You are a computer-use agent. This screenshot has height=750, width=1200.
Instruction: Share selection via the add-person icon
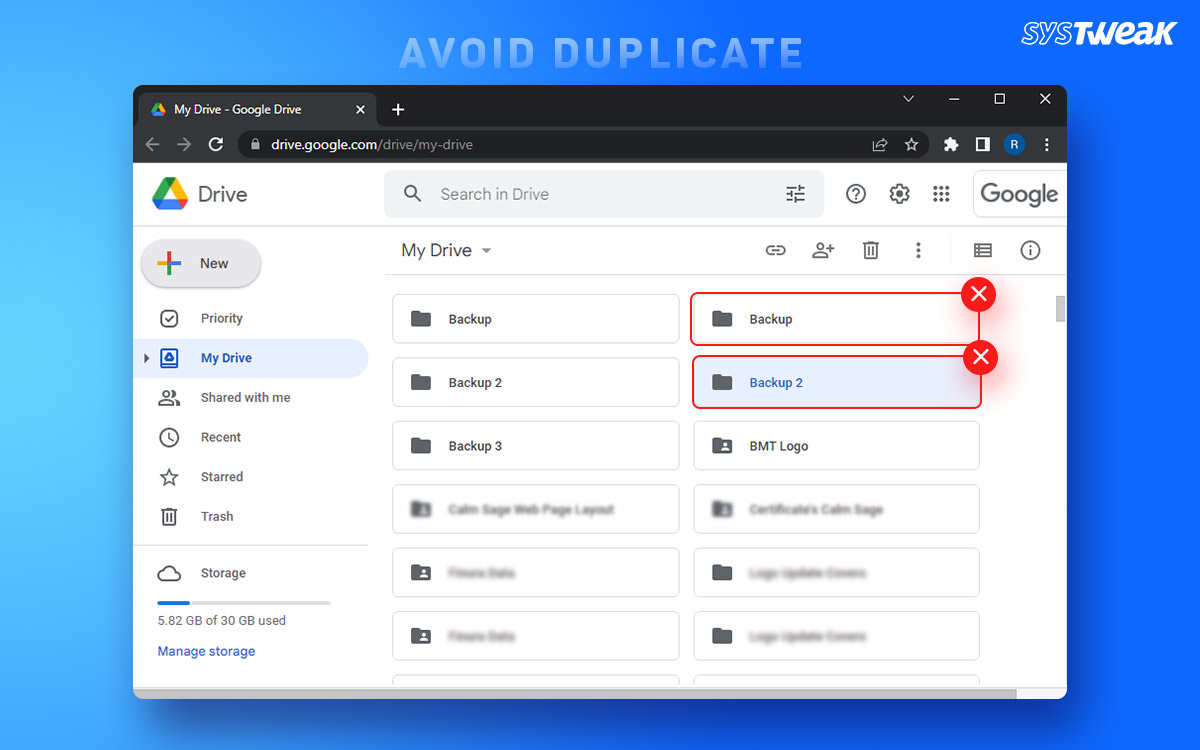click(x=823, y=250)
